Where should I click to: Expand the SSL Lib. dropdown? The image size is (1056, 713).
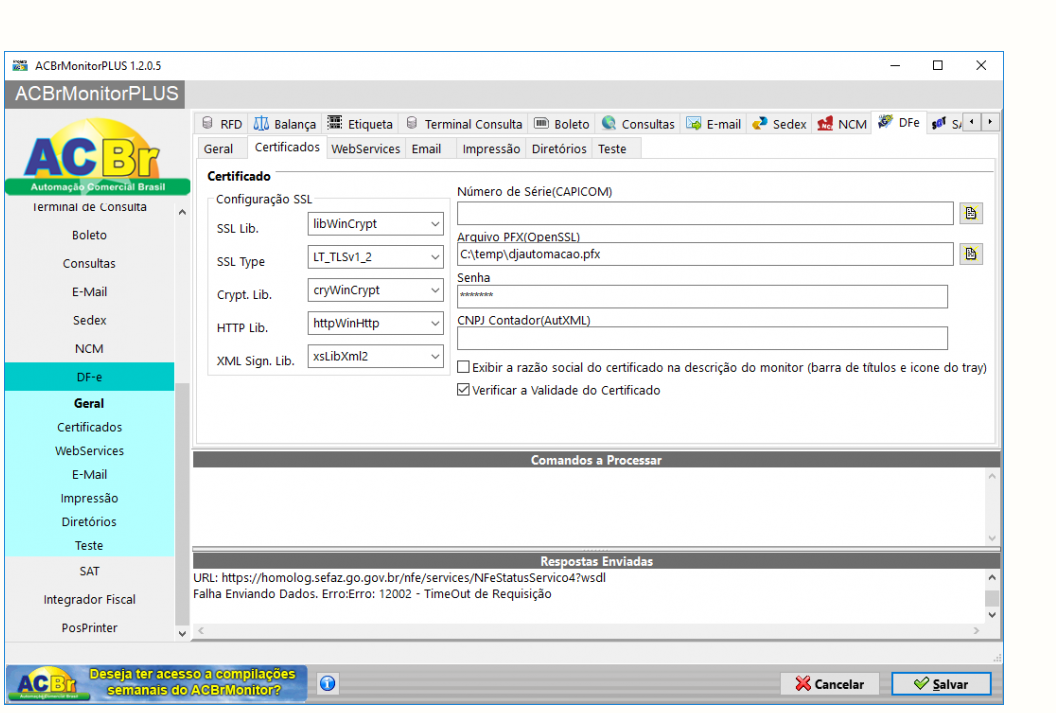pos(435,224)
